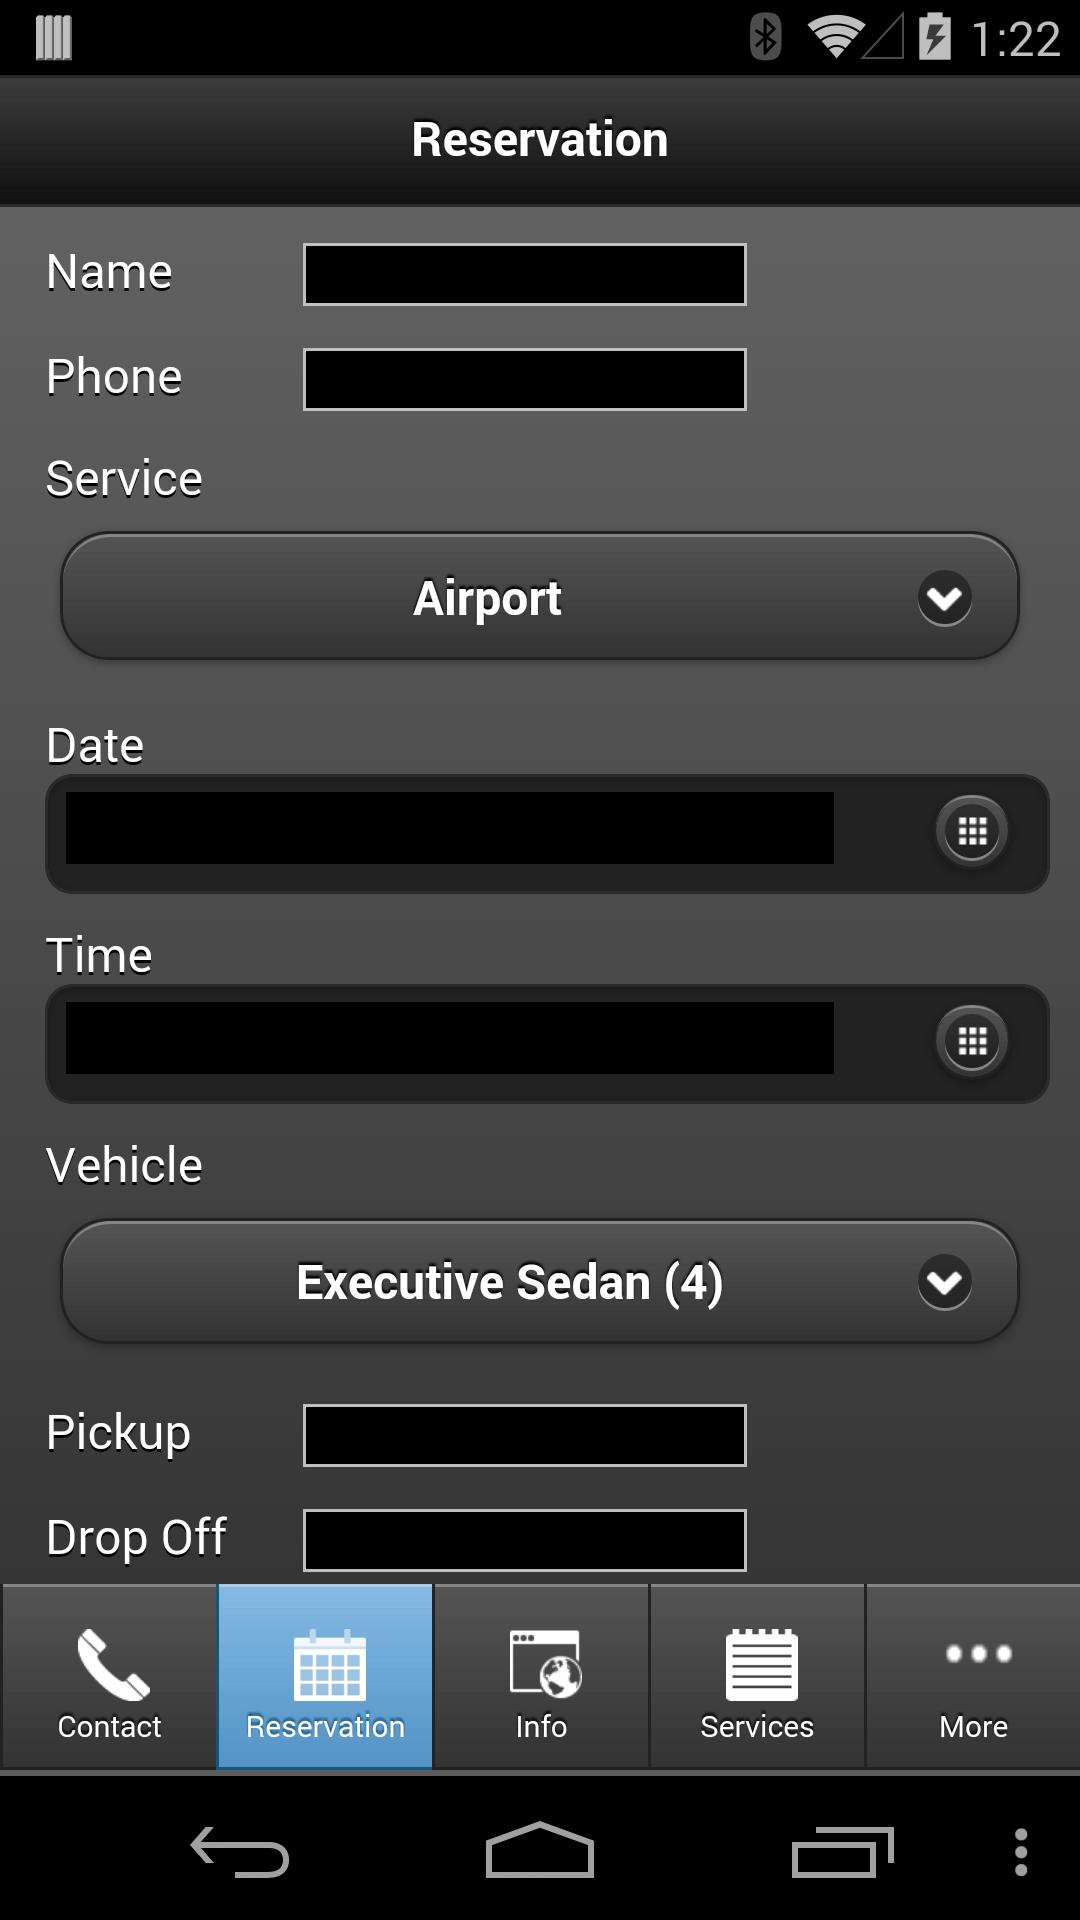Open the overflow menu in navigation bar
Viewport: 1080px width, 1920px height.
[1020, 1852]
